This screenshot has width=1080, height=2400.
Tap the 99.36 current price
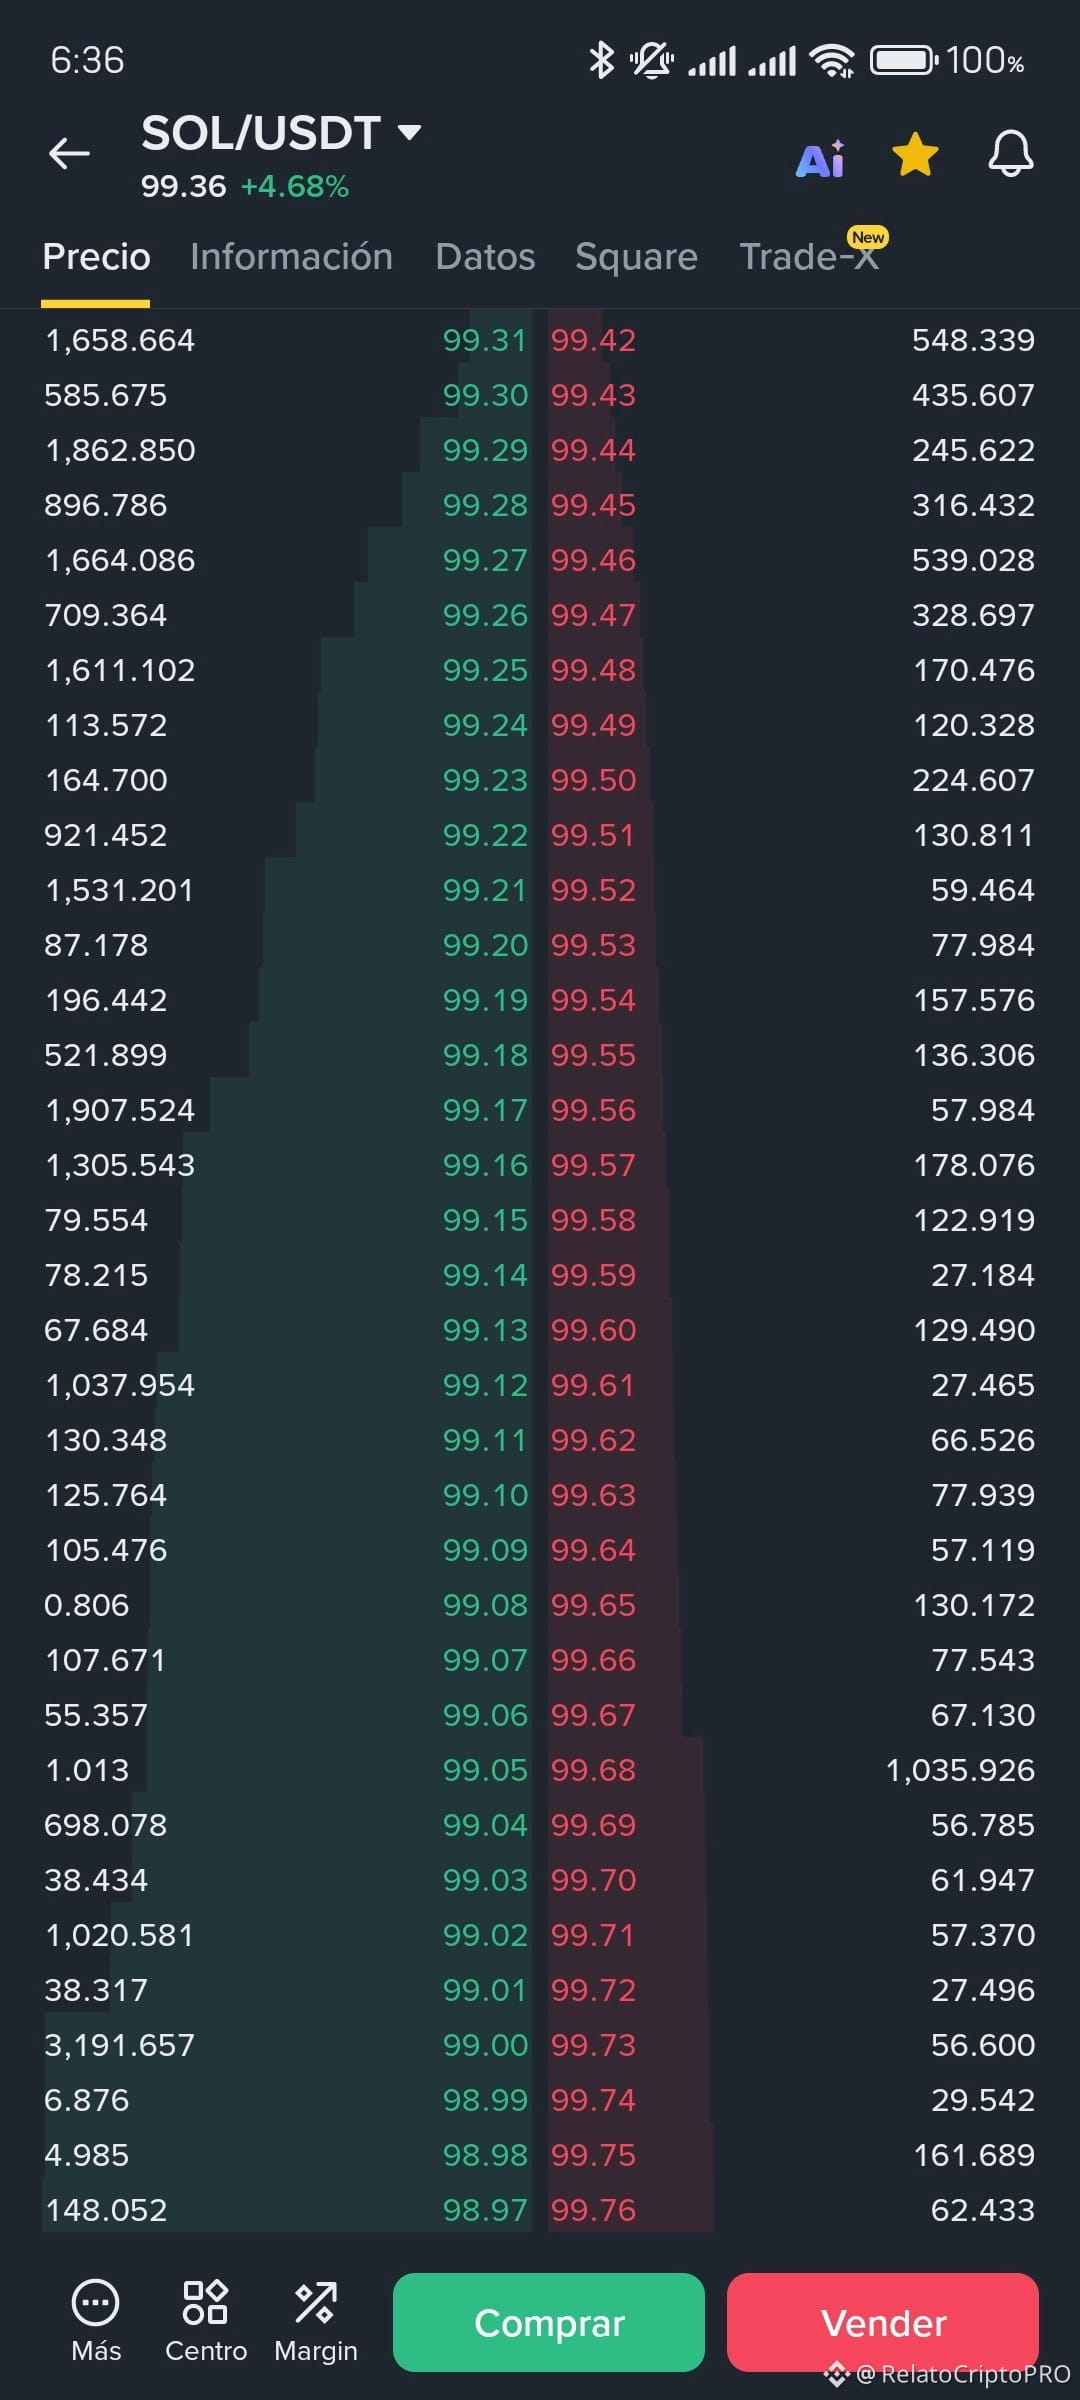pos(183,187)
